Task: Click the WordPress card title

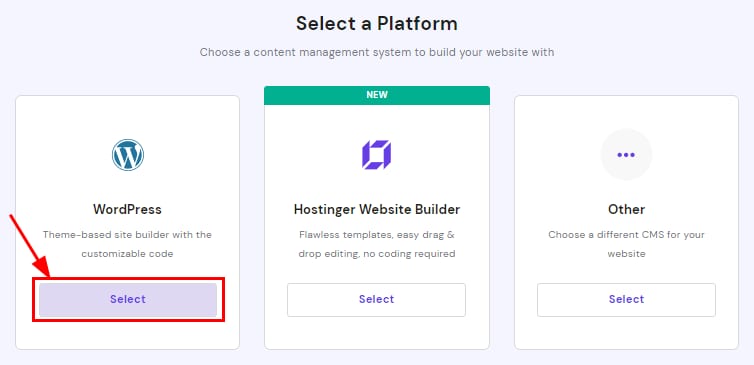Action: coord(127,210)
